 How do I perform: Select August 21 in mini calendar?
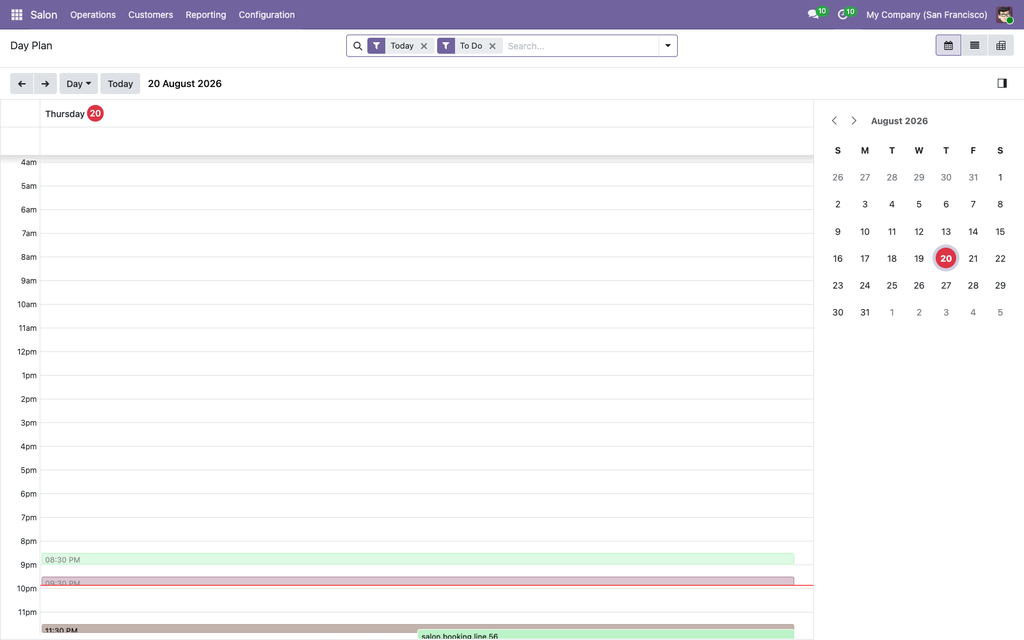973,259
